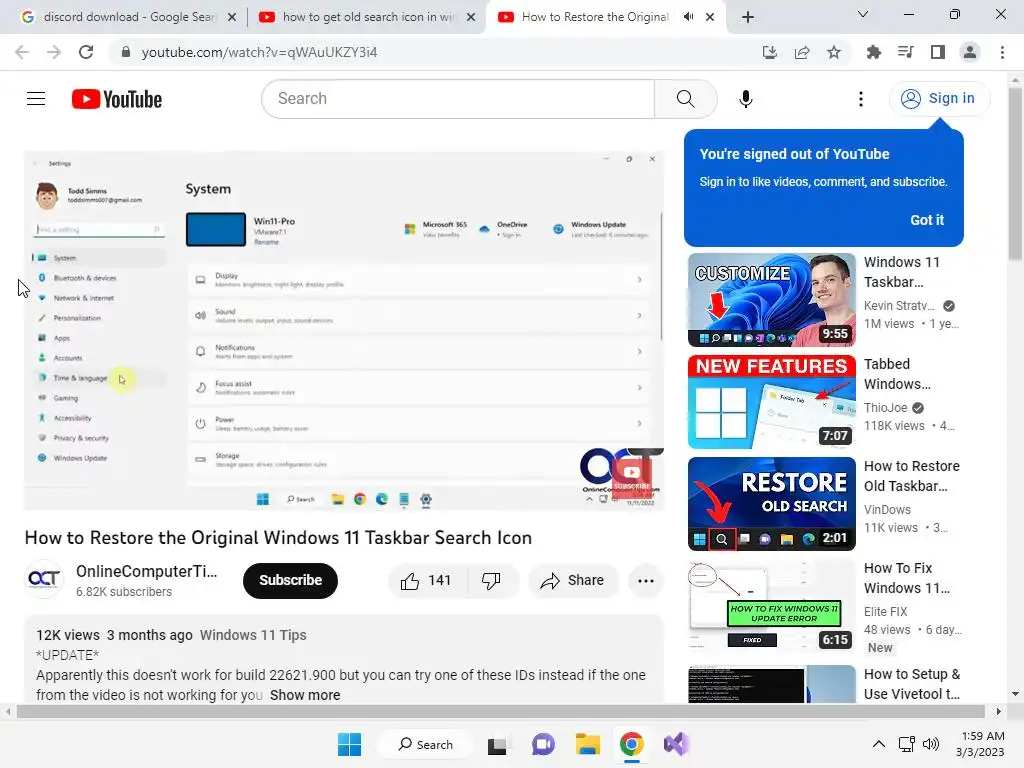Bookmark this tab with star icon
Viewport: 1024px width, 768px height.
click(833, 52)
